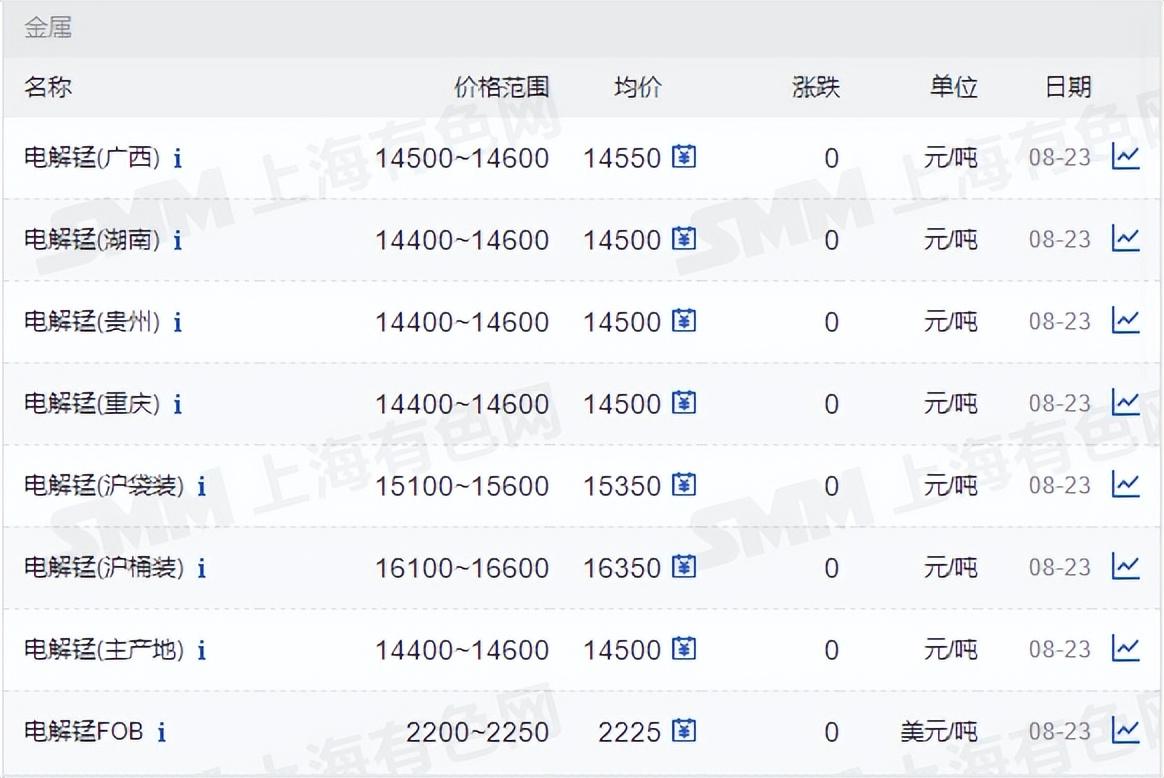Click average price 14550
This screenshot has height=778, width=1164.
[x=622, y=158]
